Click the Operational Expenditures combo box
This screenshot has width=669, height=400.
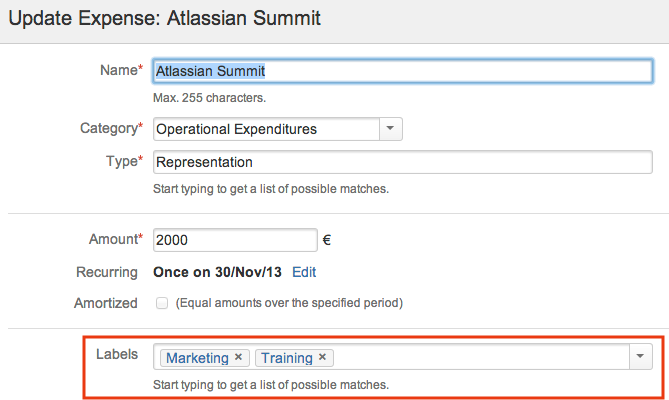(x=265, y=129)
